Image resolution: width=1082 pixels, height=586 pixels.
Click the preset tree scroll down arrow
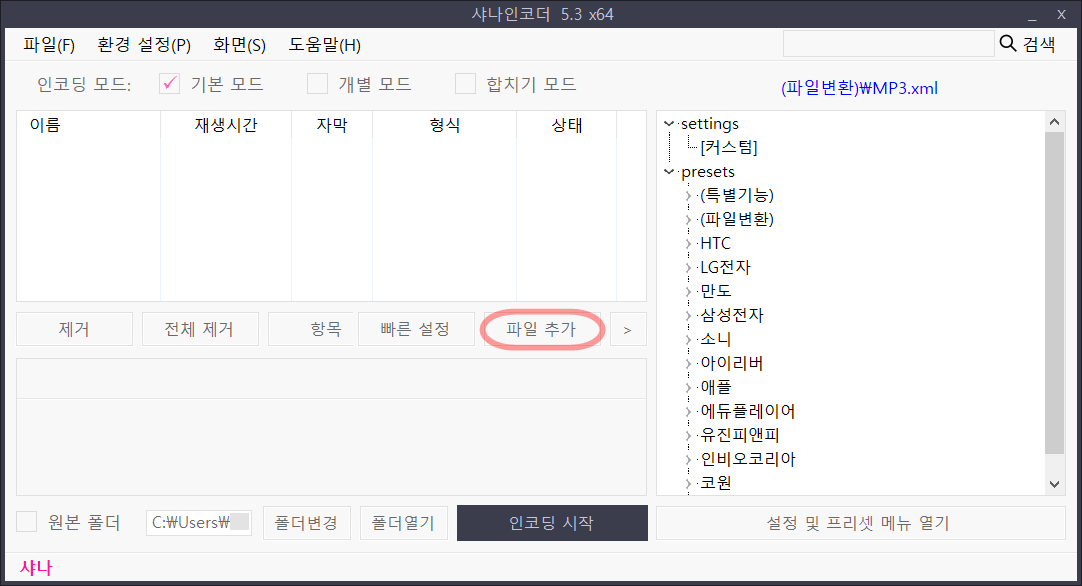click(1054, 485)
